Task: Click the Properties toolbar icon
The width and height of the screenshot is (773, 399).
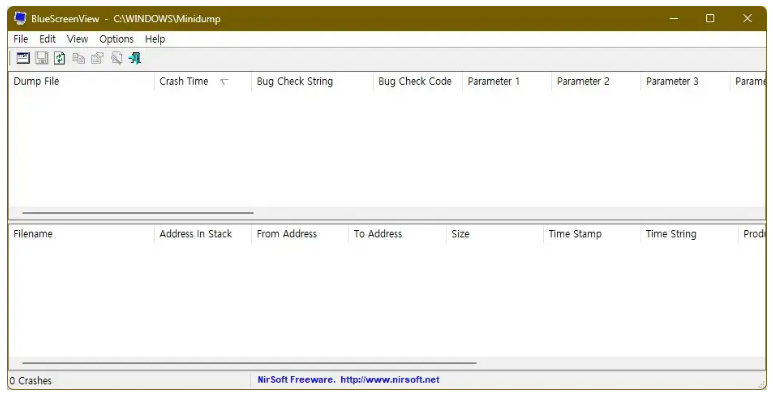Action: [x=97, y=58]
